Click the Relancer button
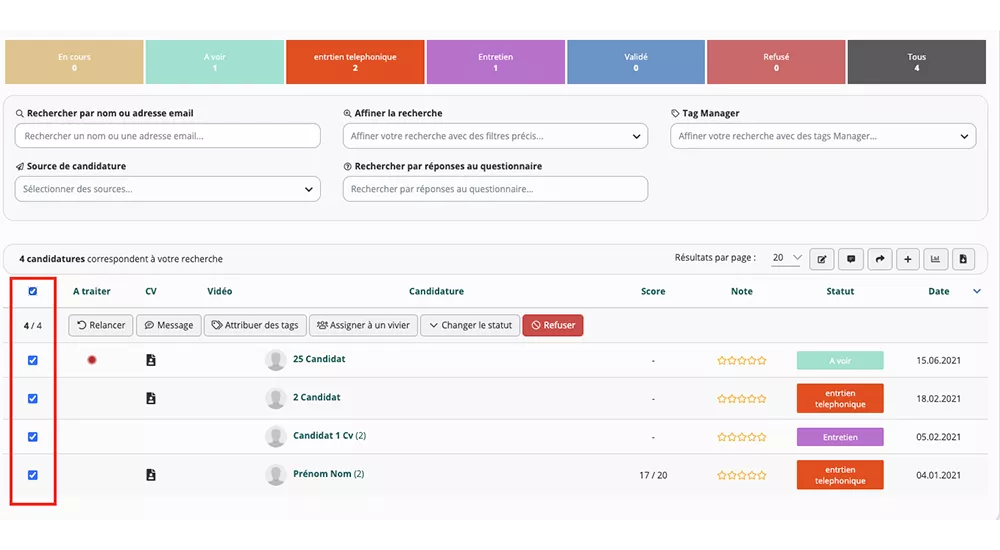Screen dimensions: 1000x550 pyautogui.click(x=101, y=325)
